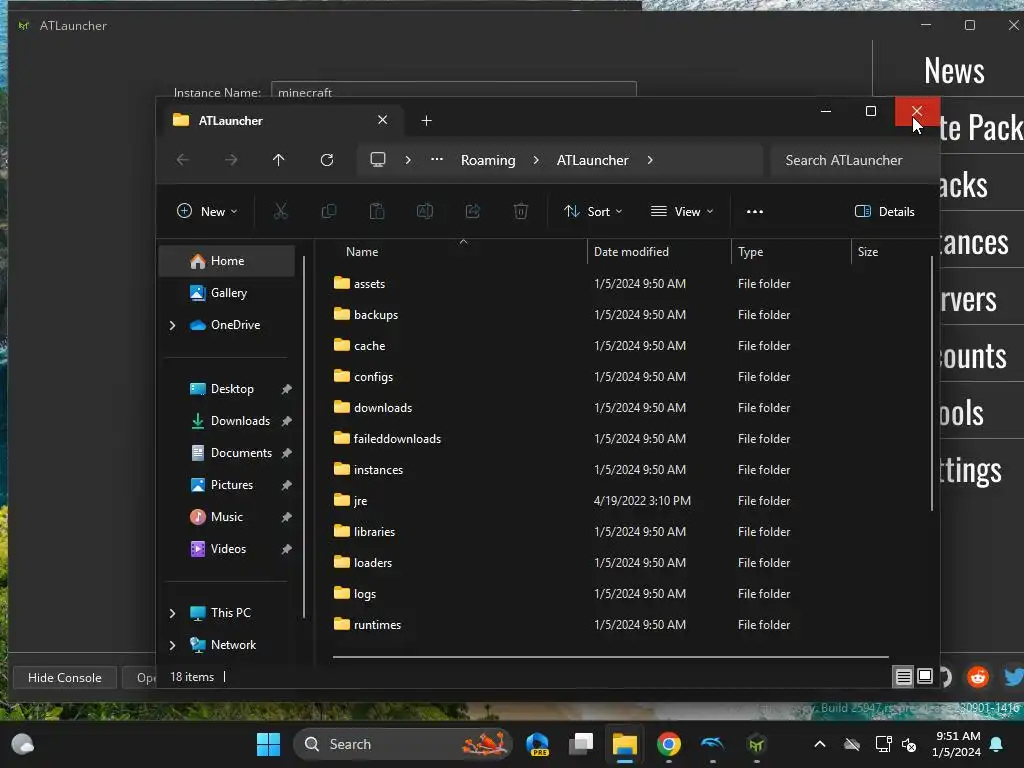Screen dimensions: 1024x768
Task: Open Downloads quick access item
Action: [x=227, y=421]
